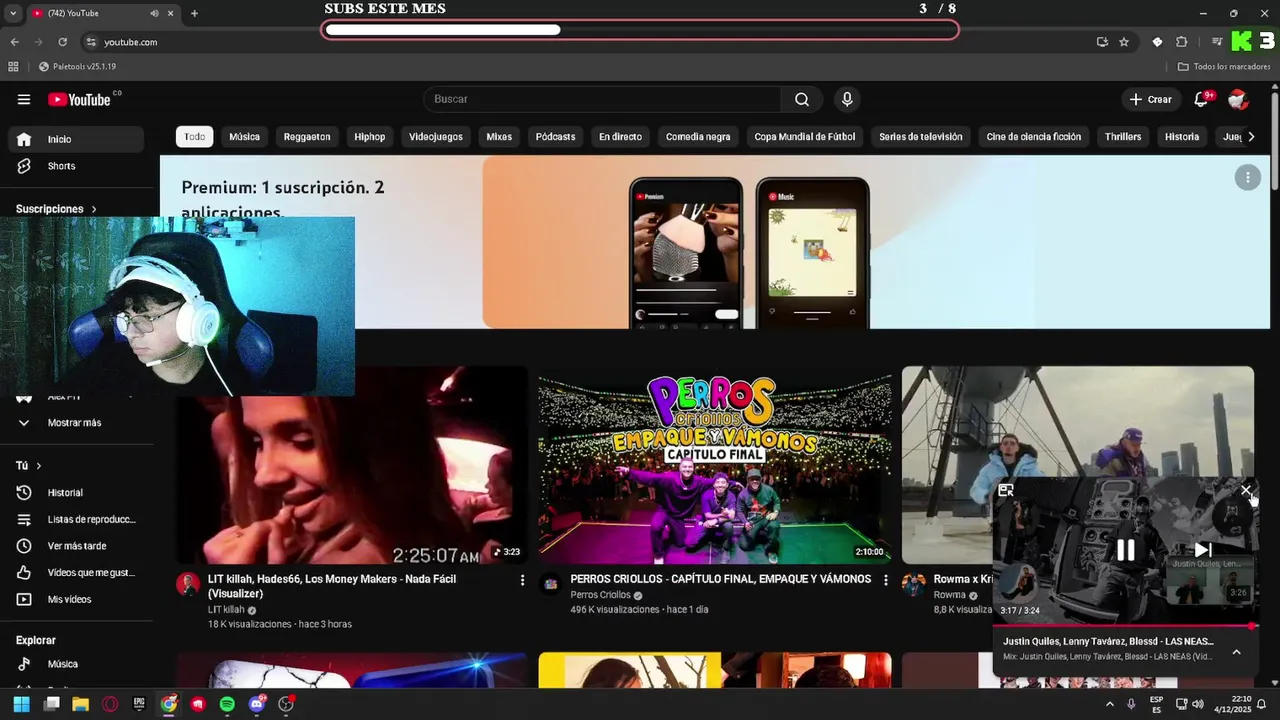1280x720 pixels.
Task: Open Perros Criollos channel avatar
Action: point(550,585)
